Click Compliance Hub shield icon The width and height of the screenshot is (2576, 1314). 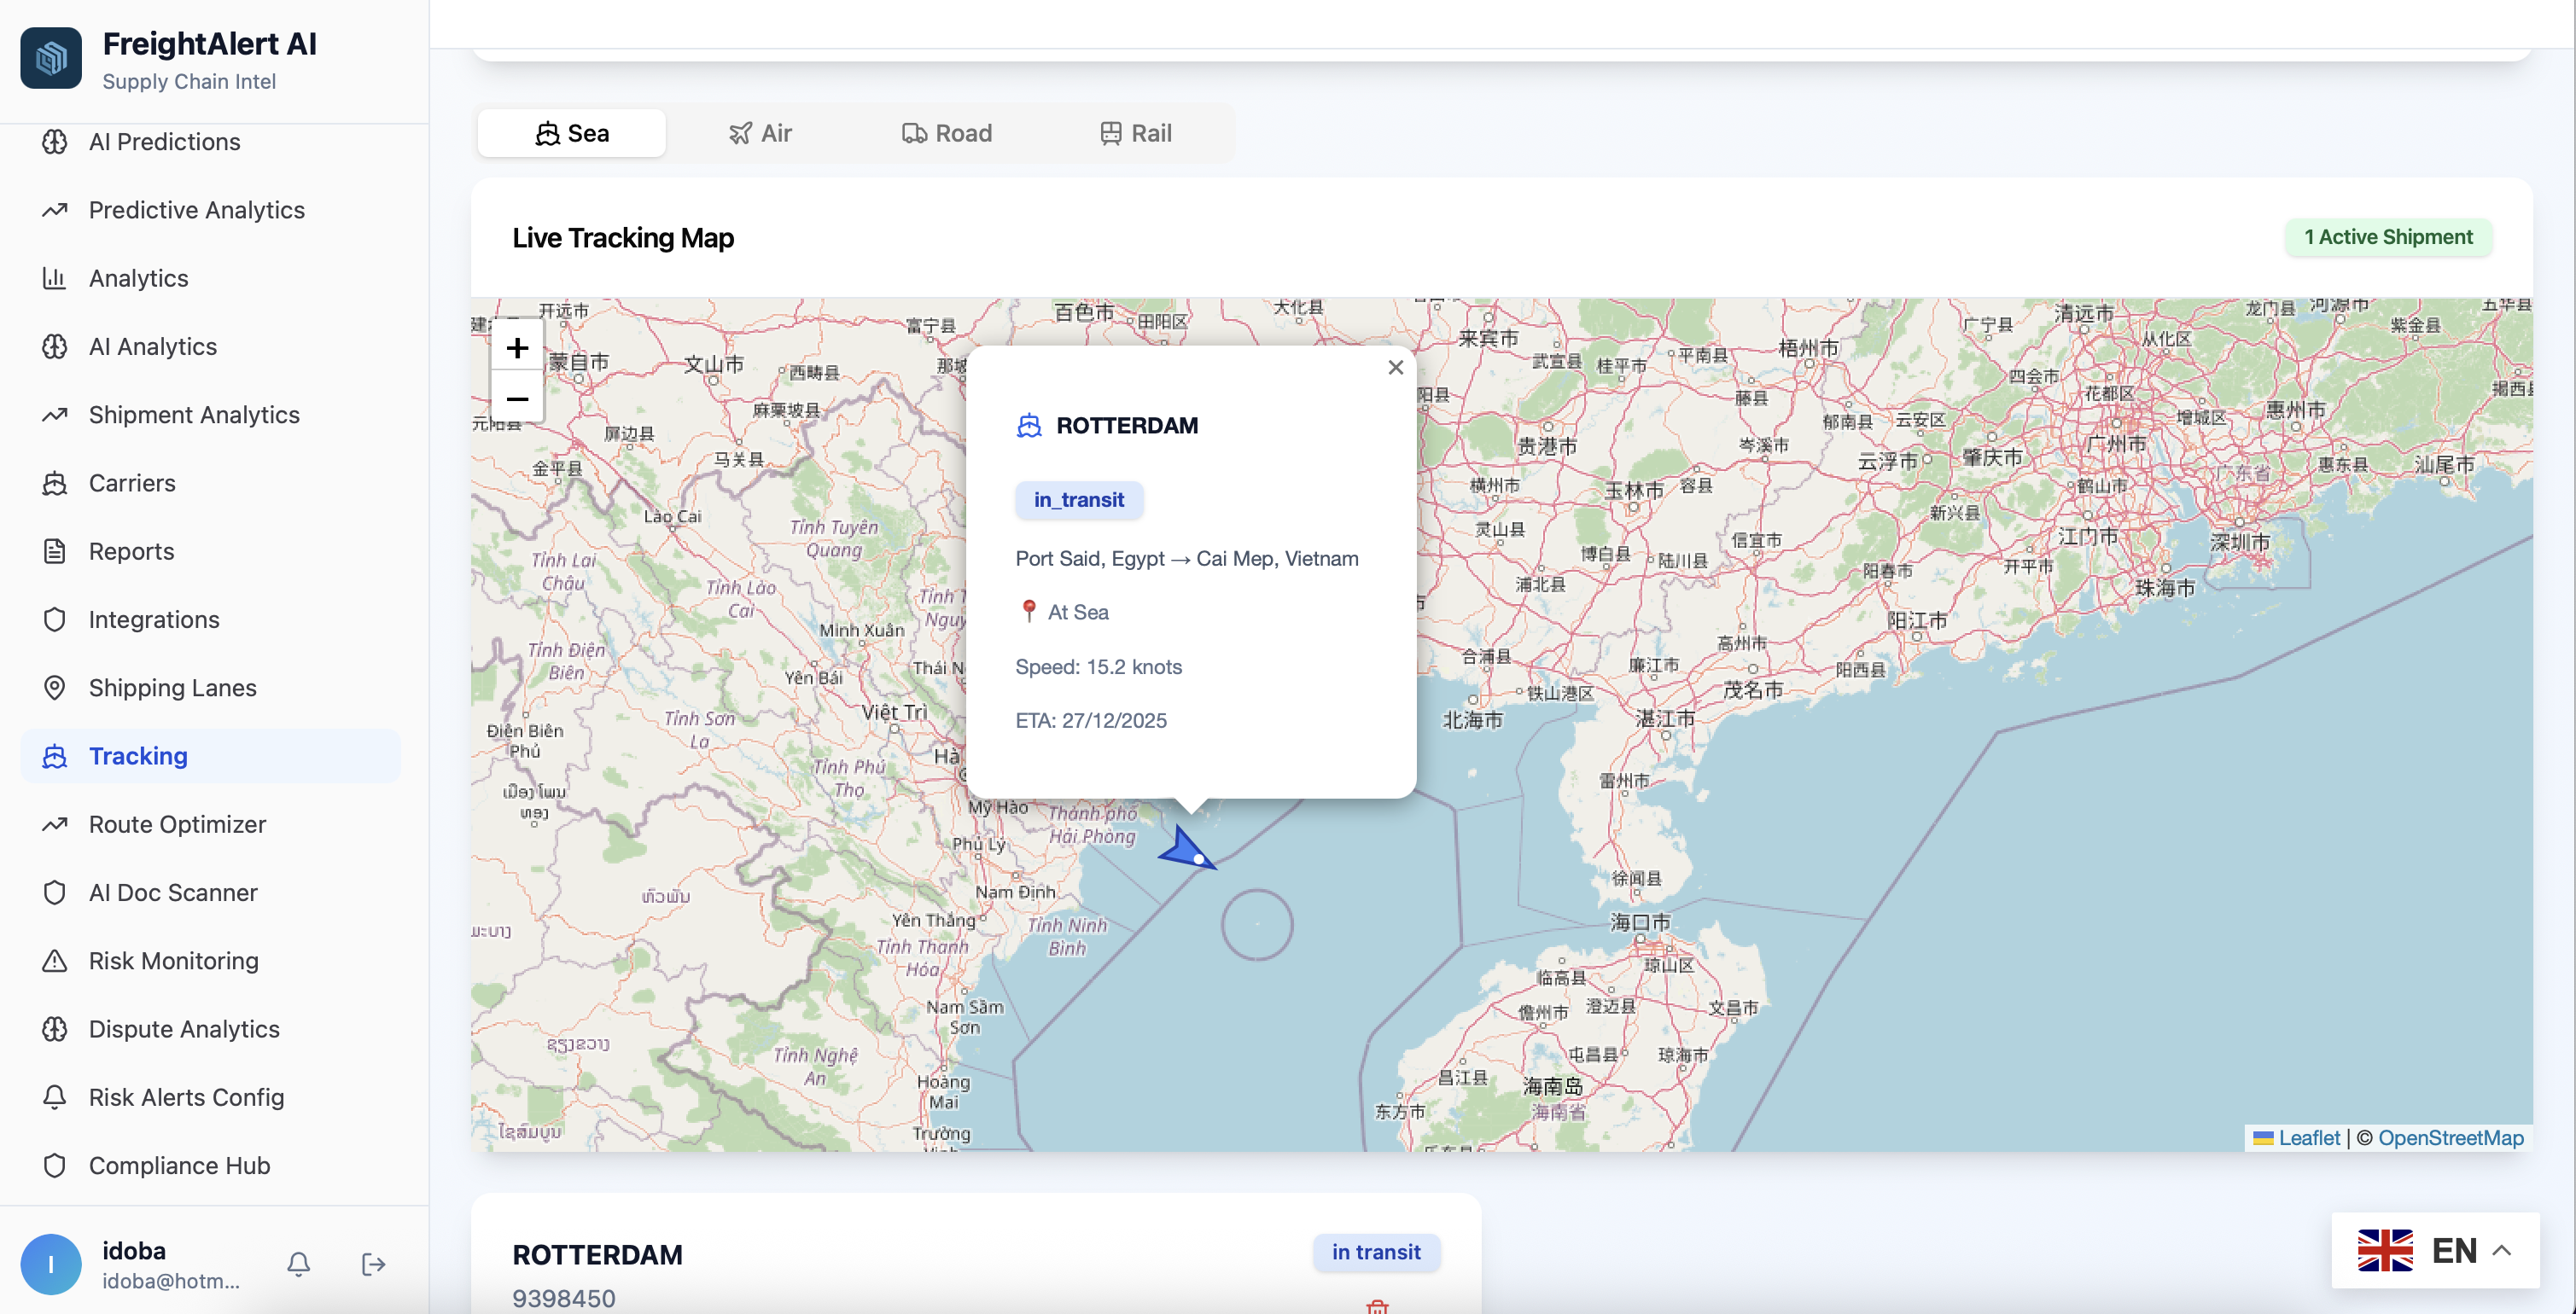pos(55,1166)
